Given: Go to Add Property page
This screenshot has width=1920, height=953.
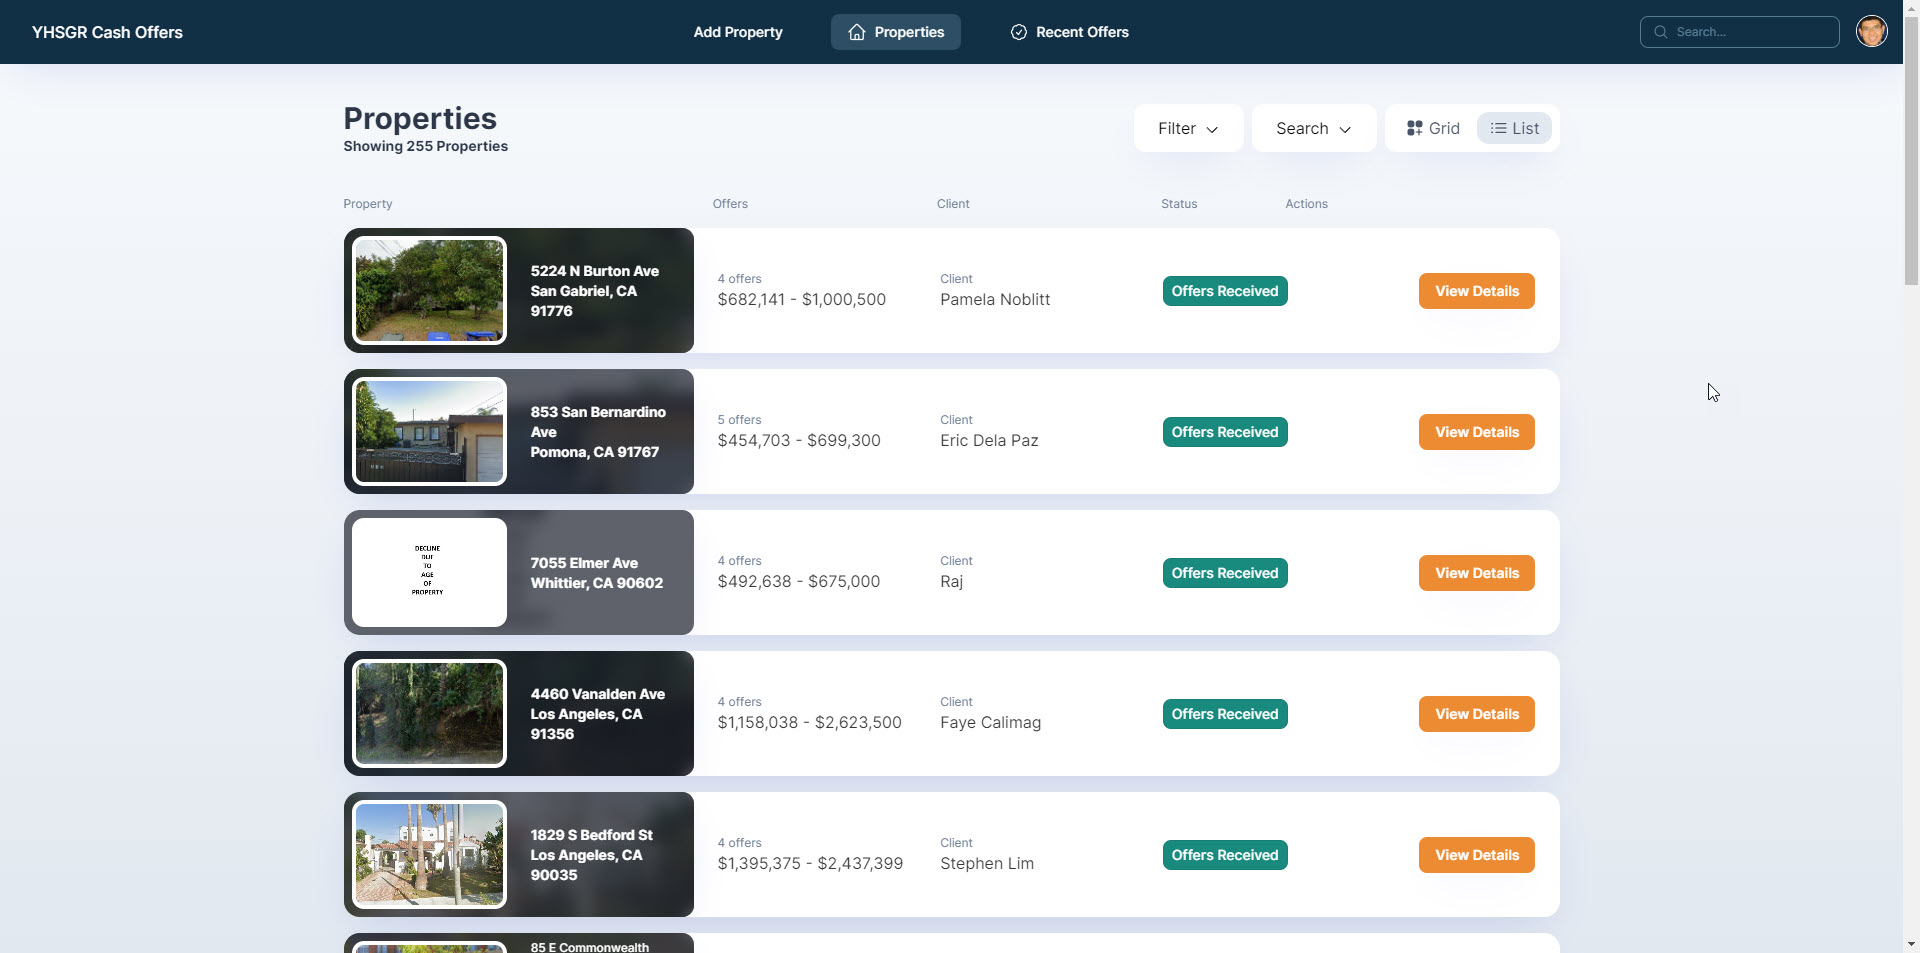Looking at the screenshot, I should [x=738, y=32].
